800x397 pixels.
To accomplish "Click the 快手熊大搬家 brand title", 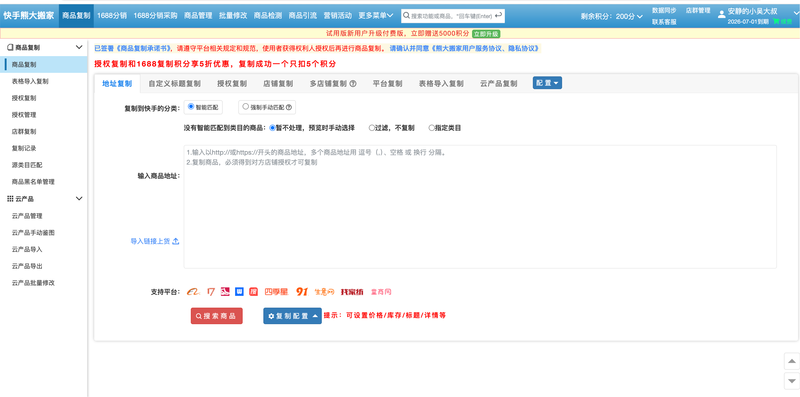I will [29, 16].
